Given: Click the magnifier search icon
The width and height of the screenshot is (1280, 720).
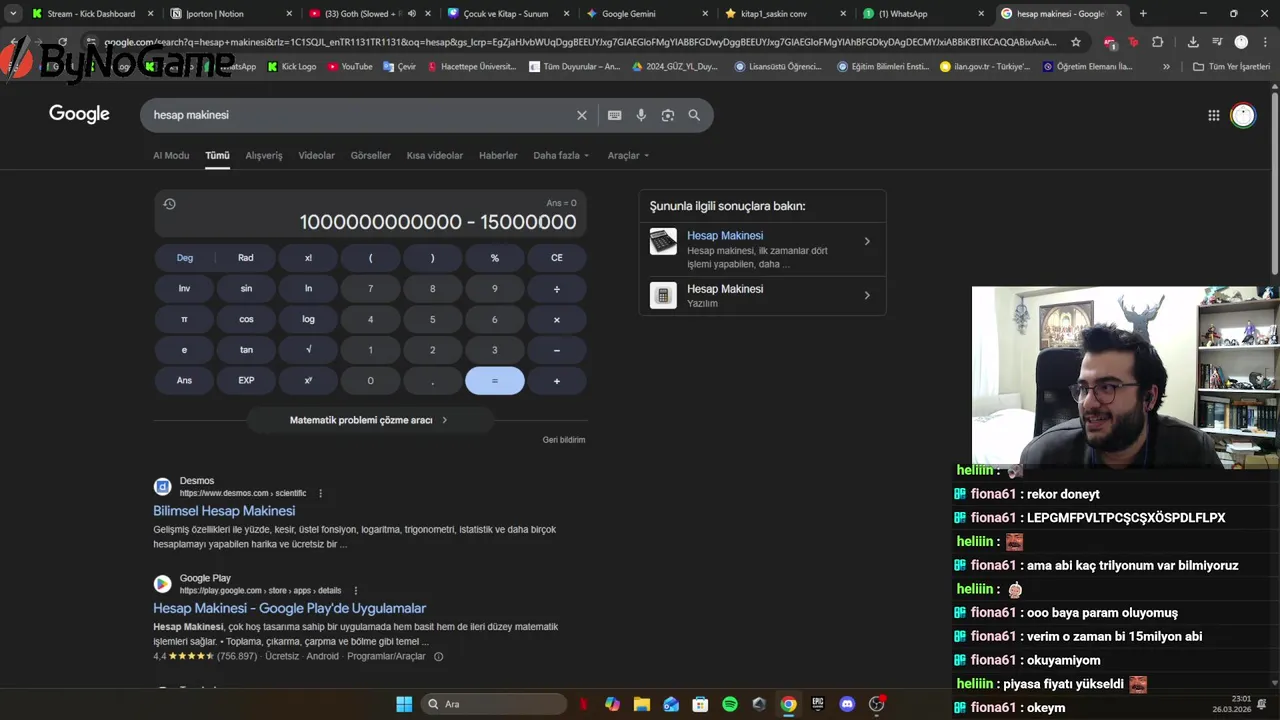Looking at the screenshot, I should tap(694, 115).
